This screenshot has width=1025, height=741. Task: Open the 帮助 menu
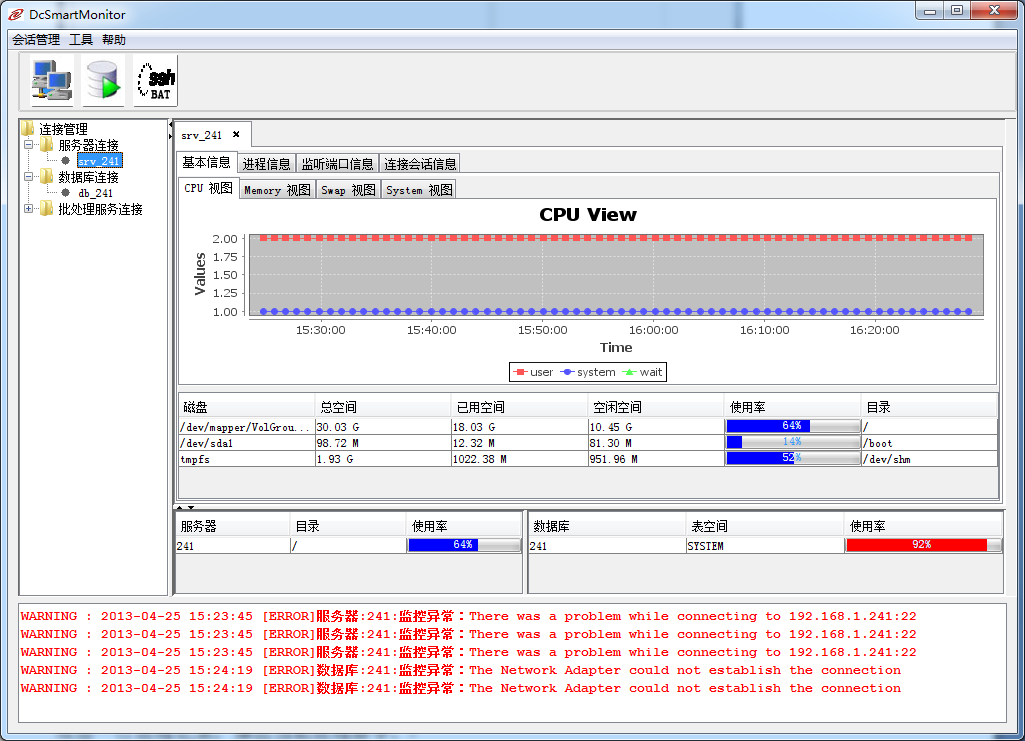[114, 40]
